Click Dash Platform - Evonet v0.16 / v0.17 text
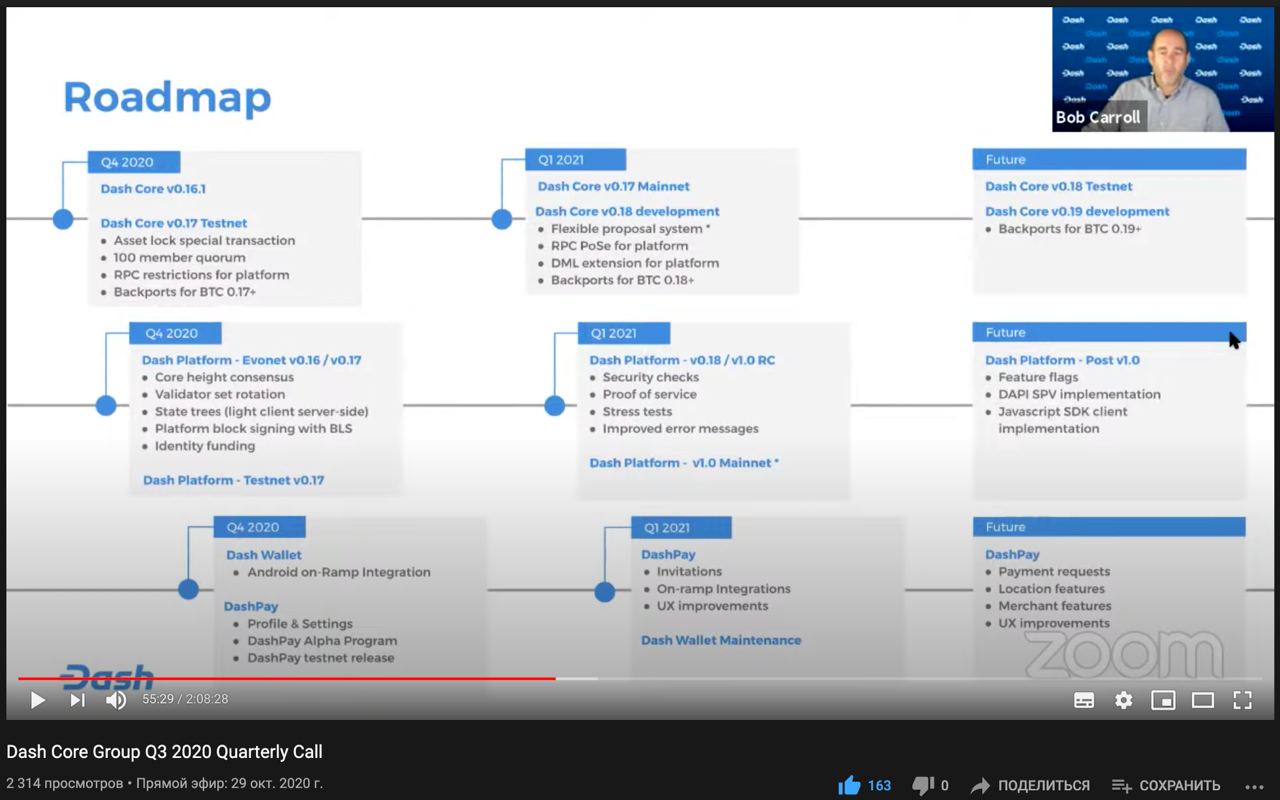The image size is (1280, 800). tap(252, 360)
